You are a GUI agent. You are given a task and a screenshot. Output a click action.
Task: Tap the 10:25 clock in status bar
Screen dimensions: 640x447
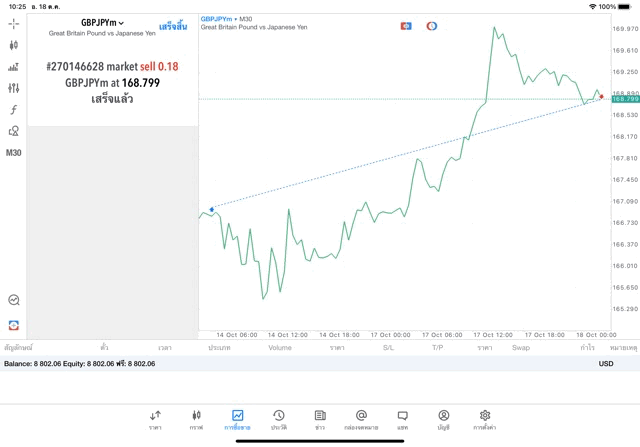18,7
